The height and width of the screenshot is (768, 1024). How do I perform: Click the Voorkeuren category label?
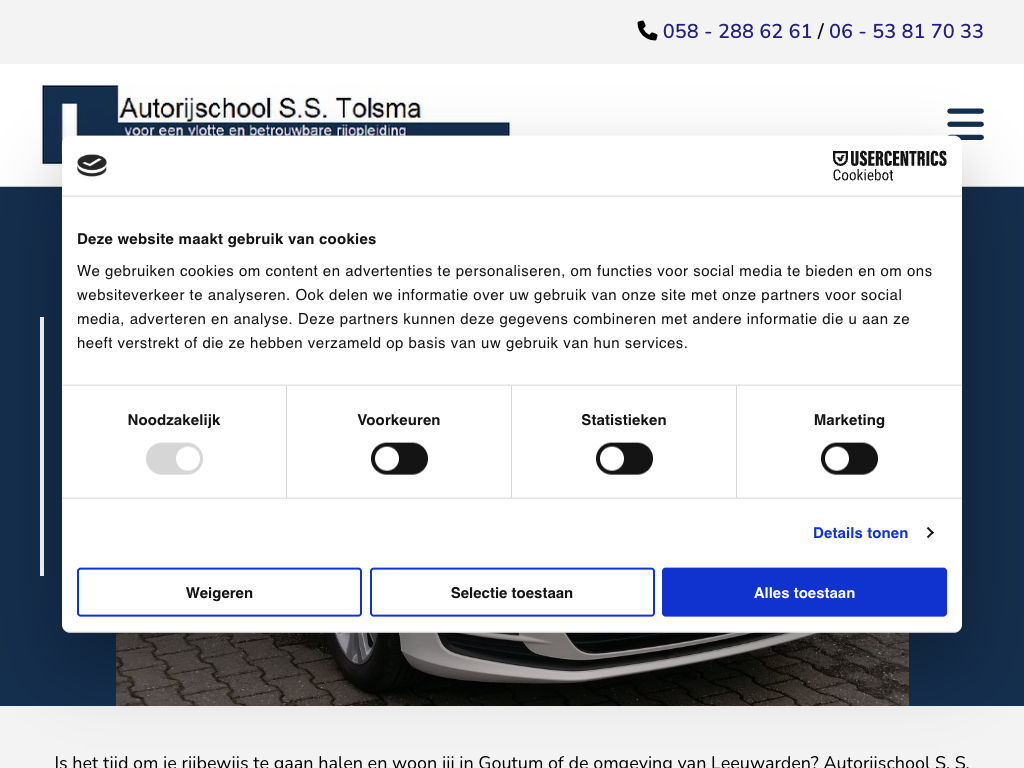click(399, 420)
